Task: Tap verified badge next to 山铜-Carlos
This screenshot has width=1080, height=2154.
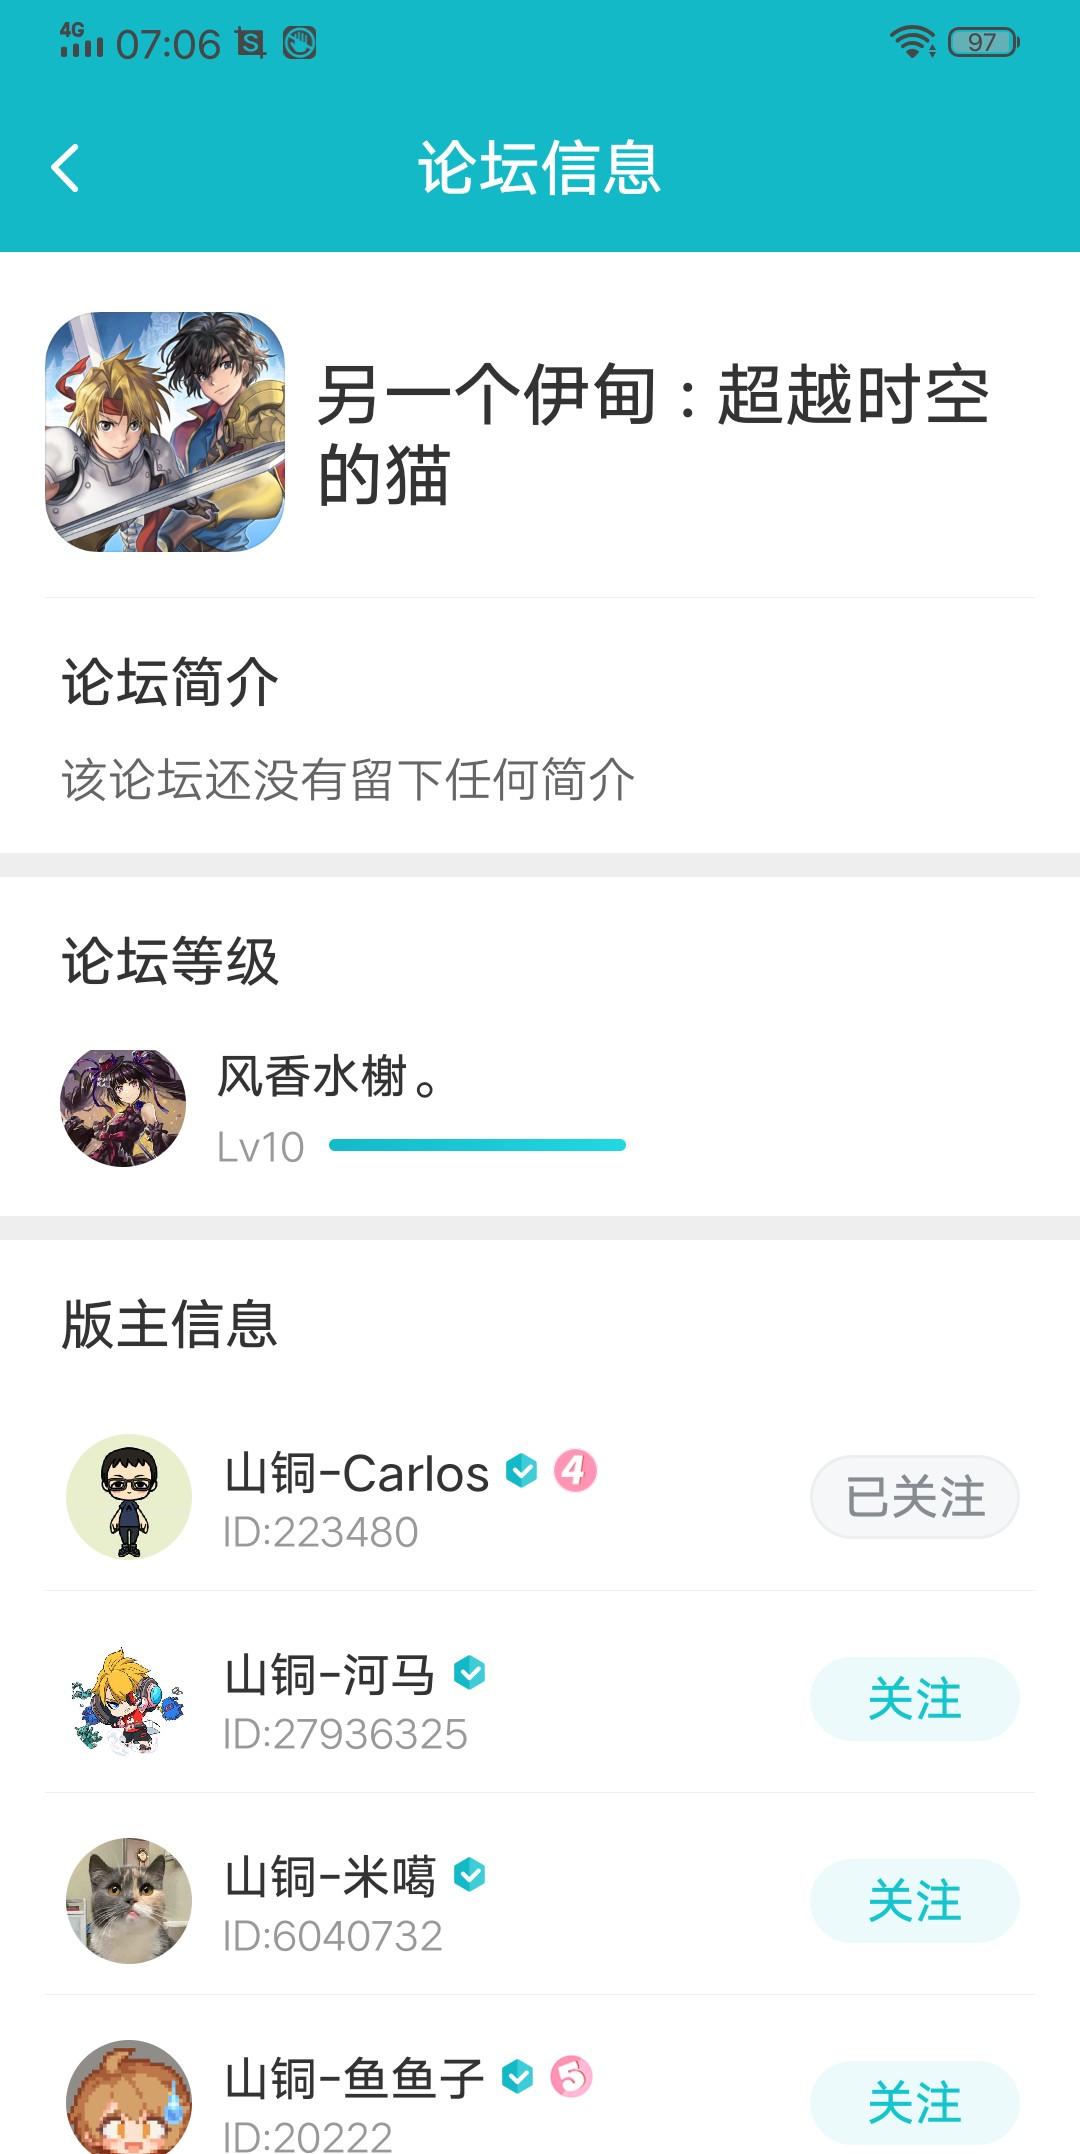Action: (522, 1470)
